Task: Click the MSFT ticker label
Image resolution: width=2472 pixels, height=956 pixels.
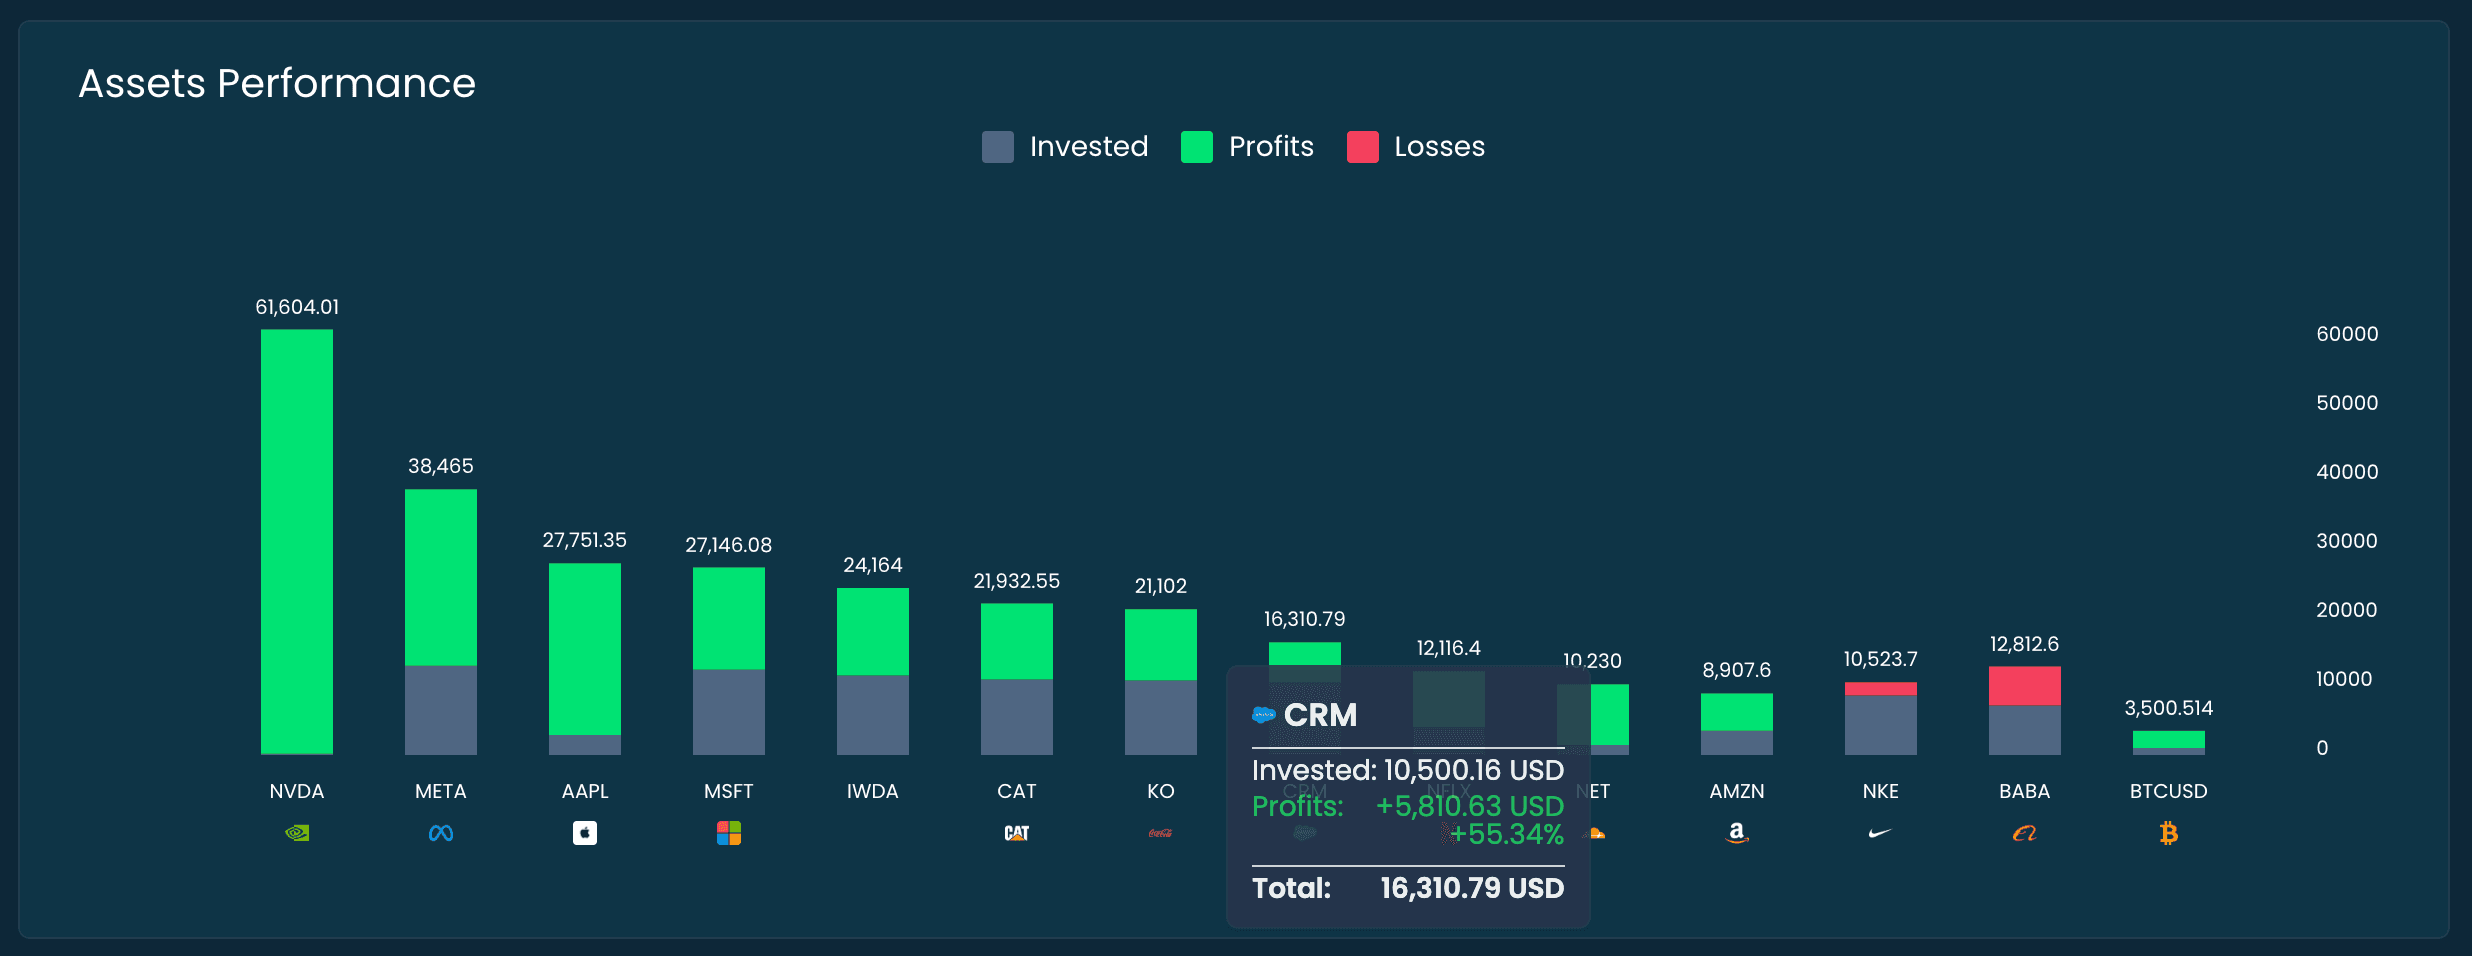Action: coord(729,791)
